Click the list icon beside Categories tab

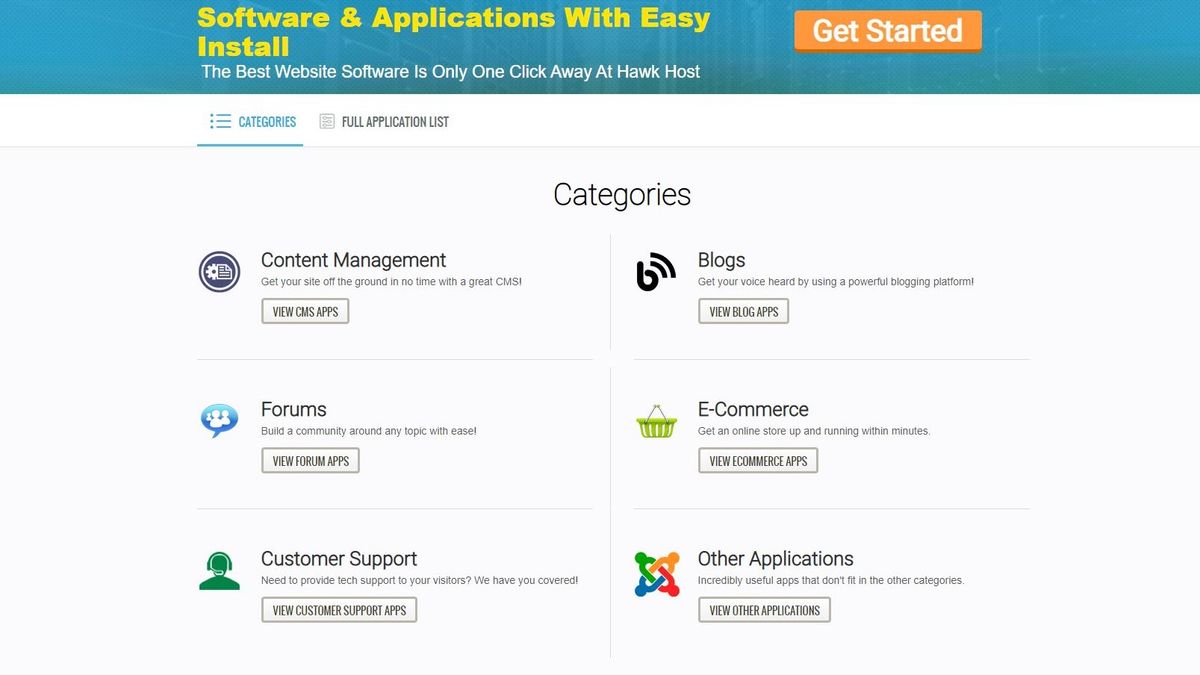click(220, 122)
